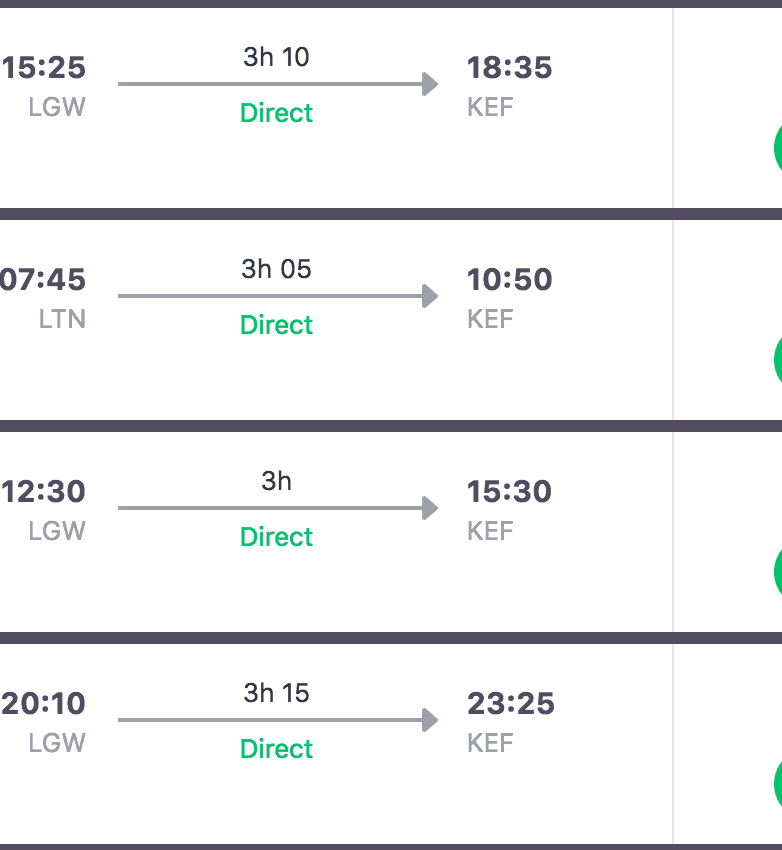Click the arrow on the 20:10 LGW flight
Viewport: 782px width, 850px height.
tap(278, 720)
